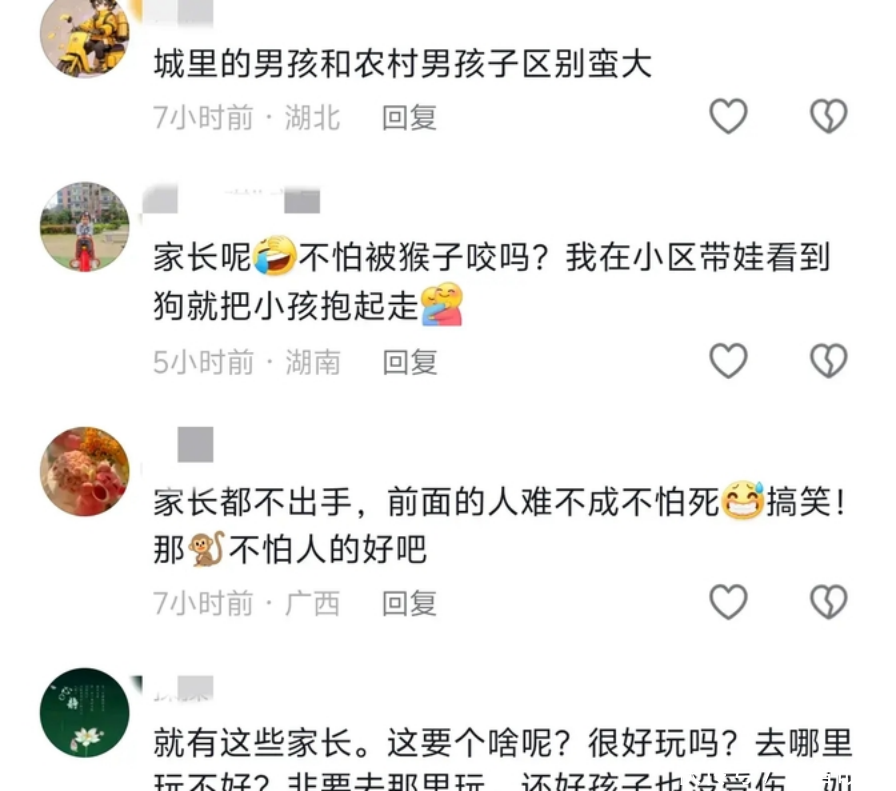Dislike the Hunan comment with broken heart
Screen dimensions: 896x791
click(x=829, y=361)
